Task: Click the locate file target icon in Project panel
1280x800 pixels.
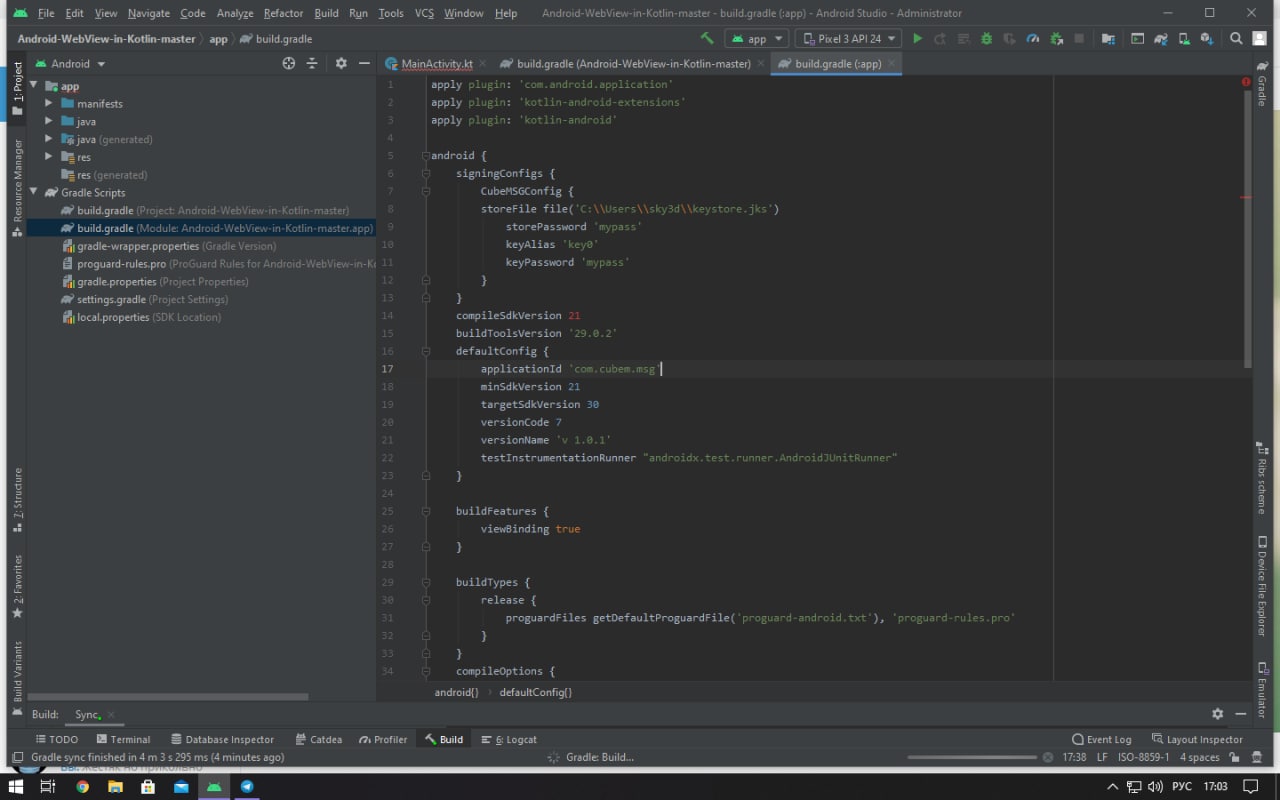Action: [x=289, y=63]
